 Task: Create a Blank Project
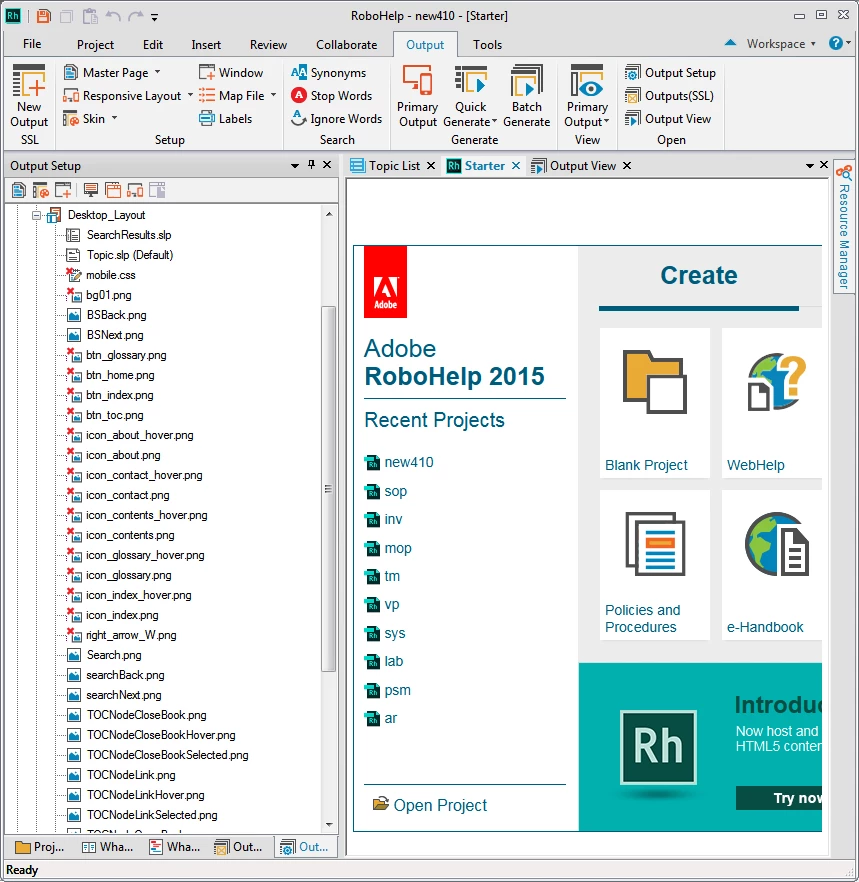(x=655, y=403)
